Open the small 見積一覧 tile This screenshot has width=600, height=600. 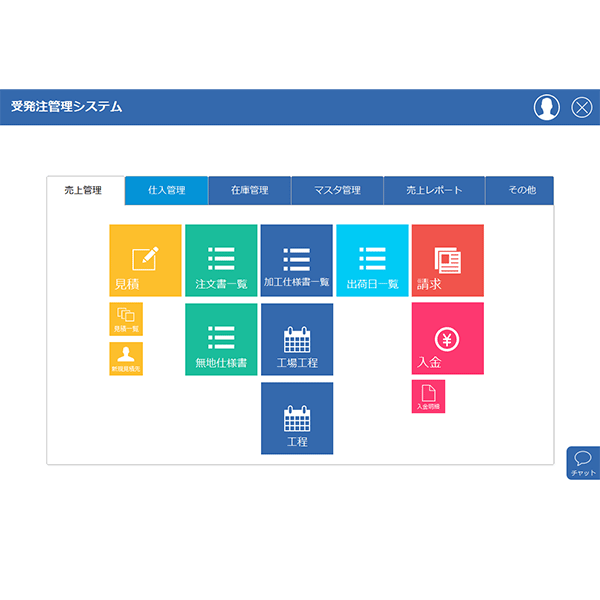[x=126, y=319]
